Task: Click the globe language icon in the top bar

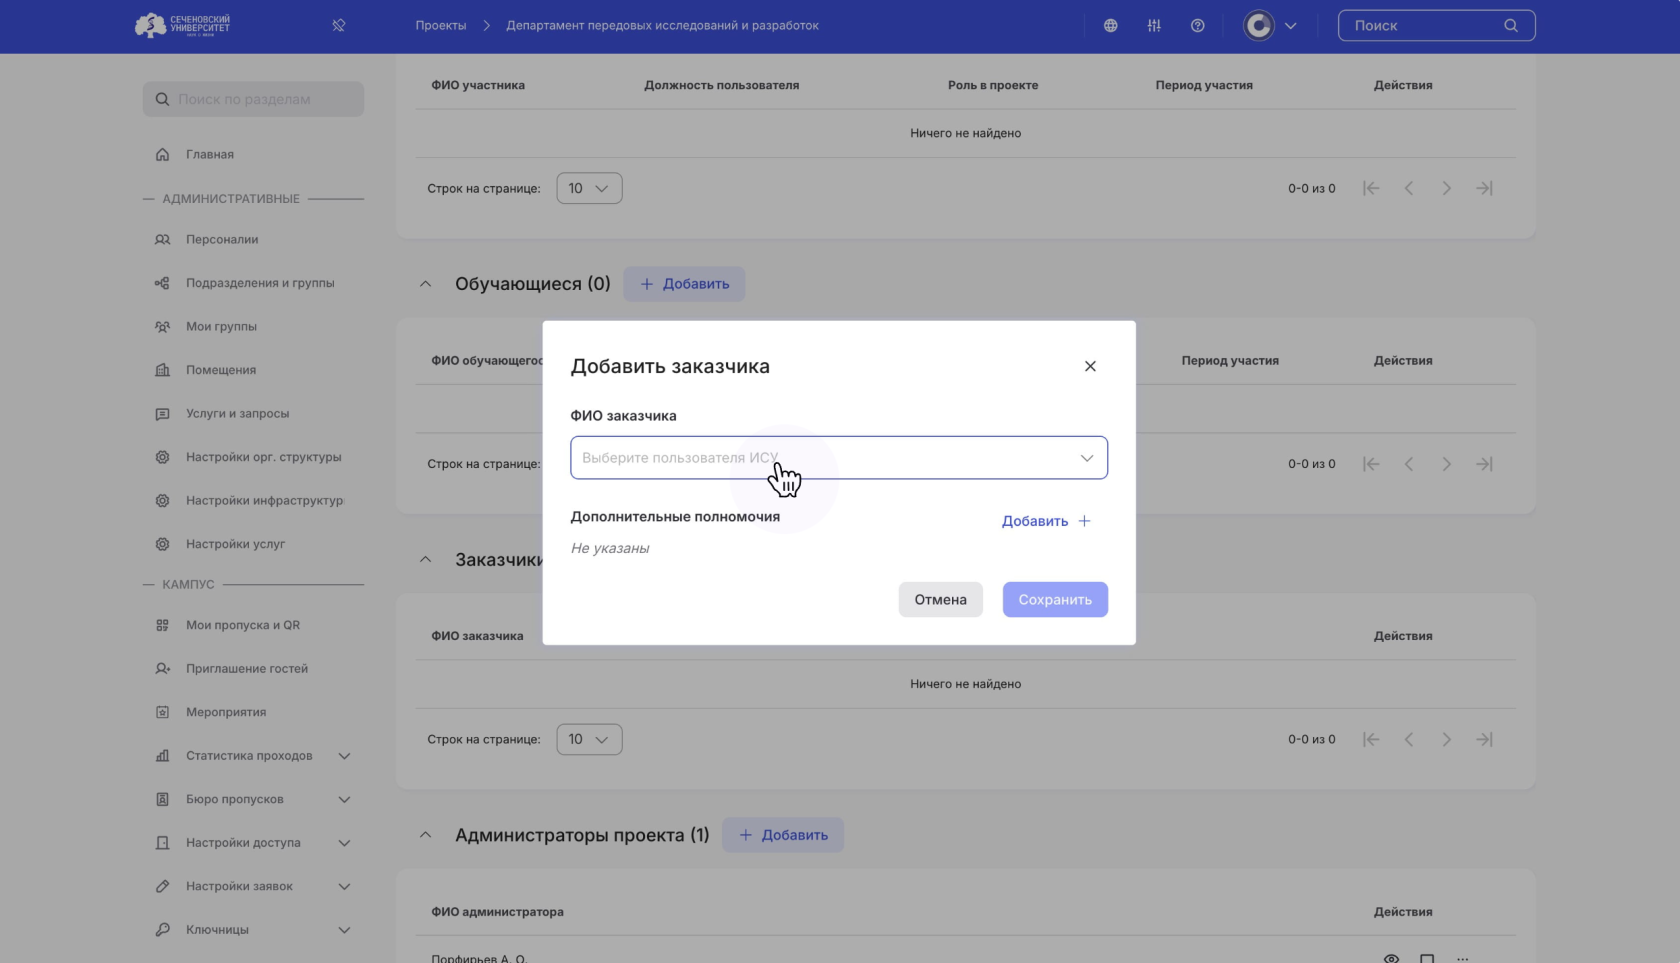Action: point(1110,25)
